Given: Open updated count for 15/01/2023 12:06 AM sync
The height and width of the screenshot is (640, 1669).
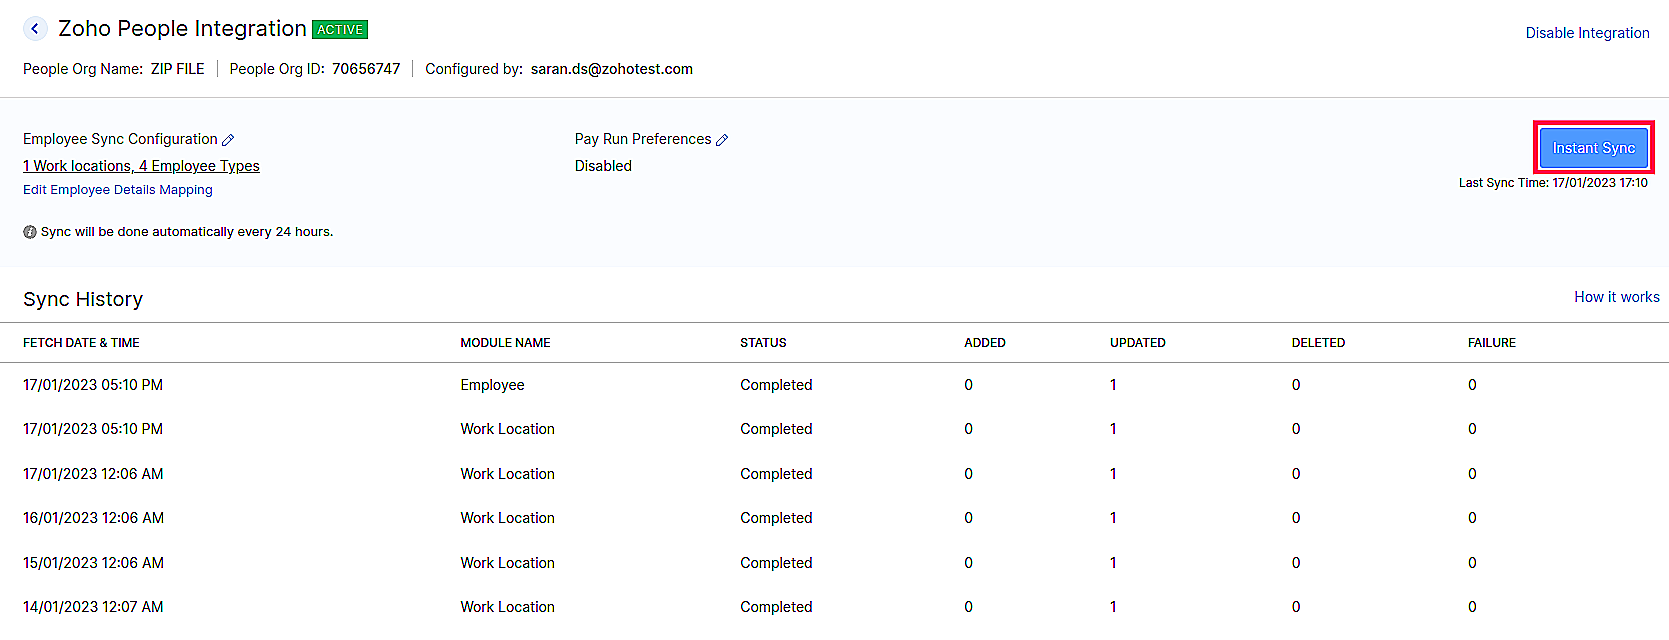Looking at the screenshot, I should (x=1113, y=563).
